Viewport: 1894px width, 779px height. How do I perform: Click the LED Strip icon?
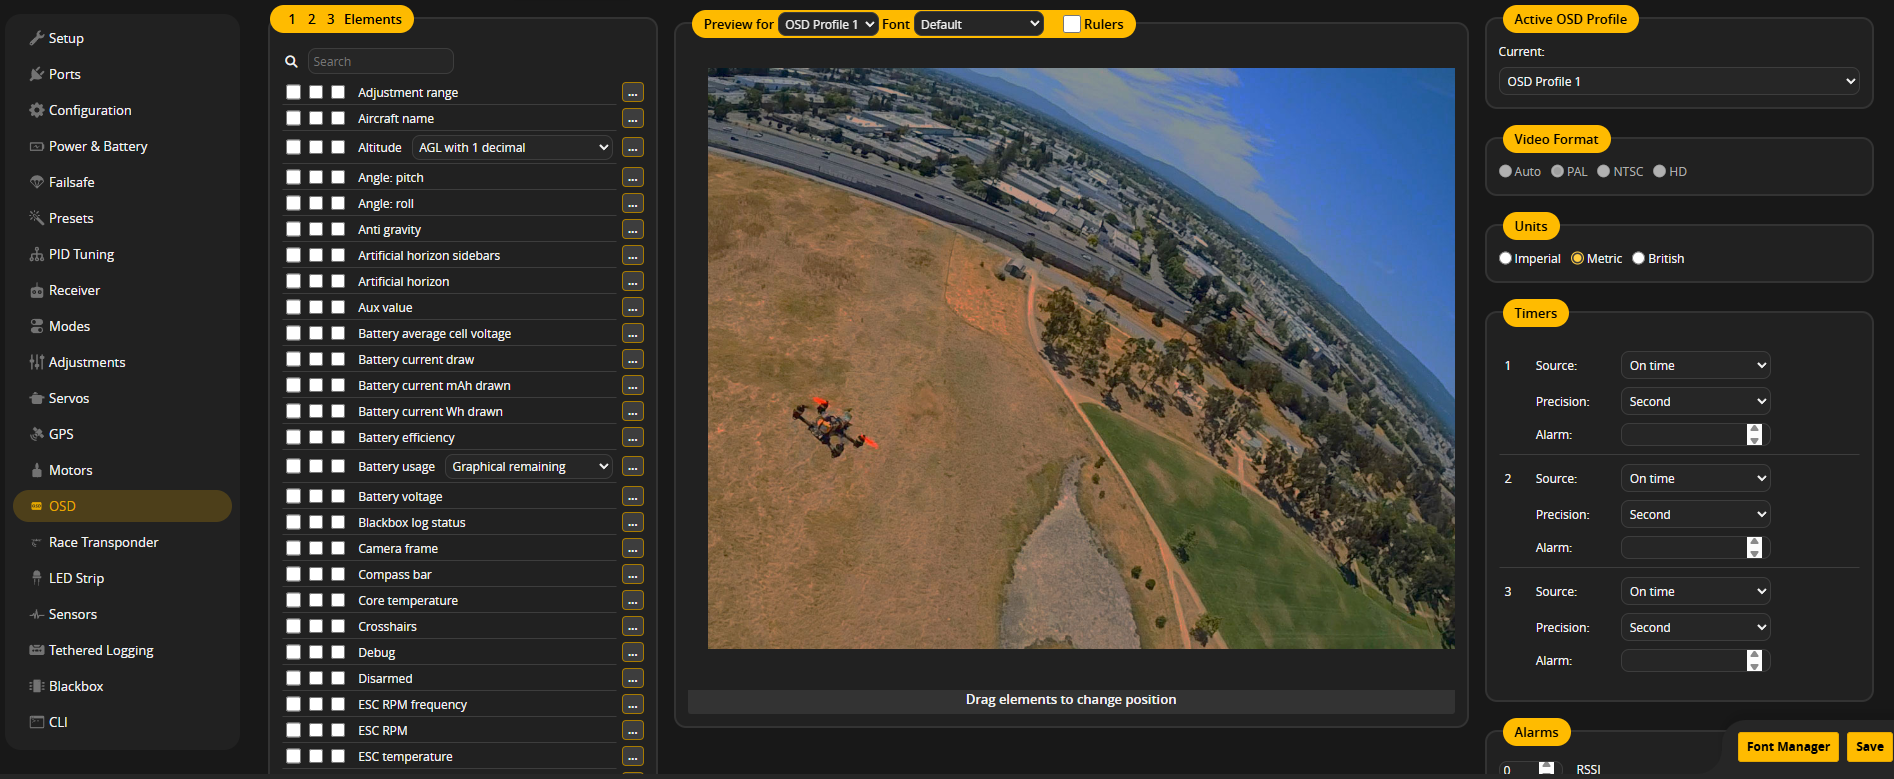[x=37, y=578]
